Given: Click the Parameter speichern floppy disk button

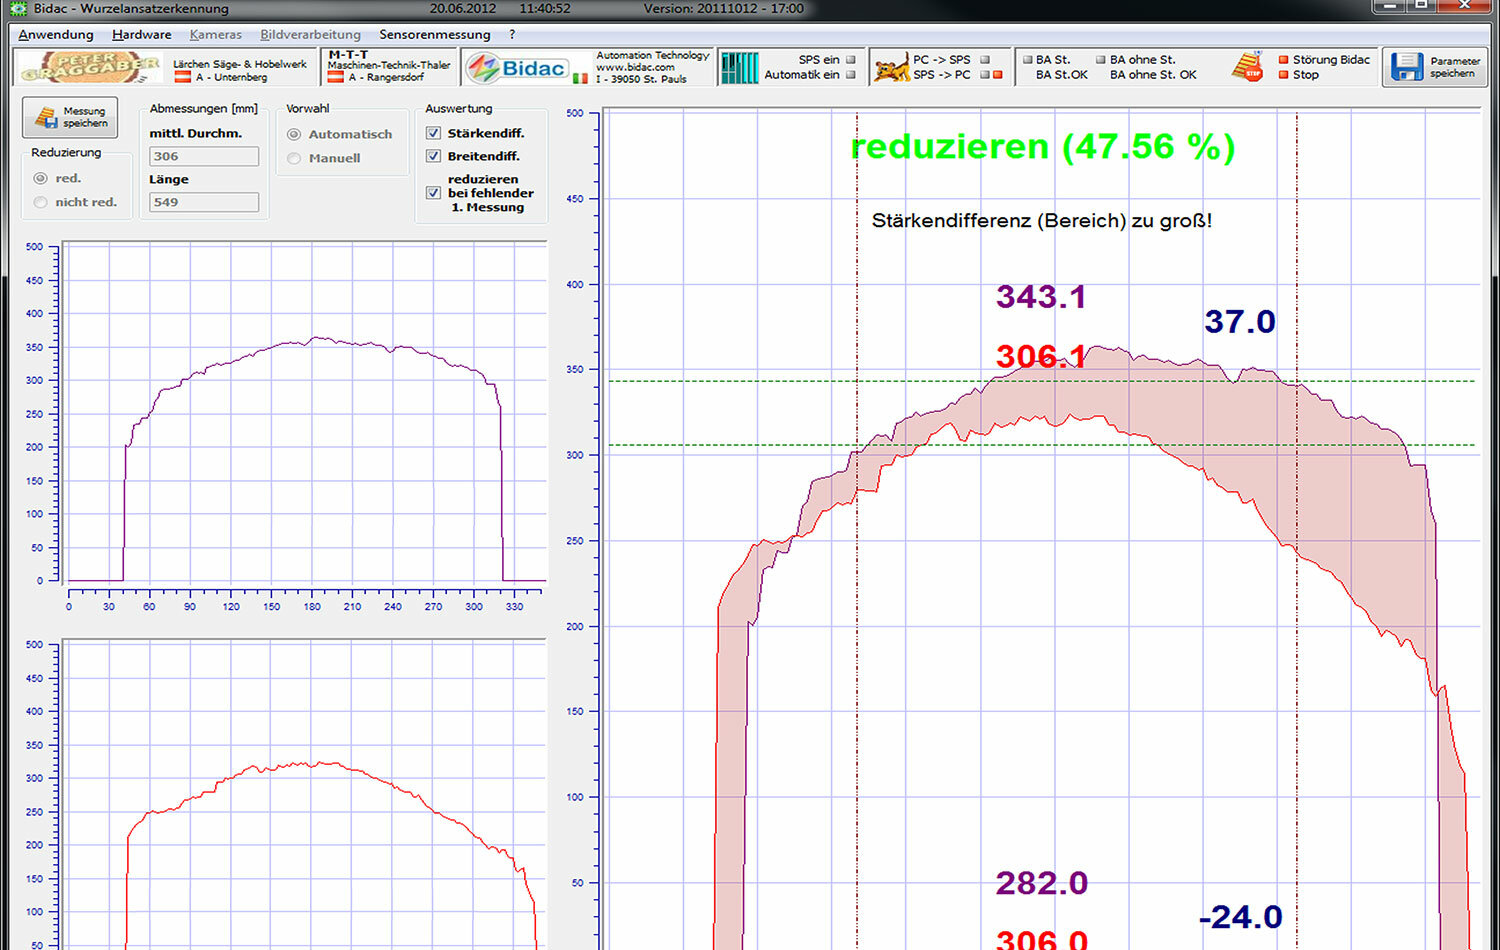Looking at the screenshot, I should click(x=1435, y=67).
